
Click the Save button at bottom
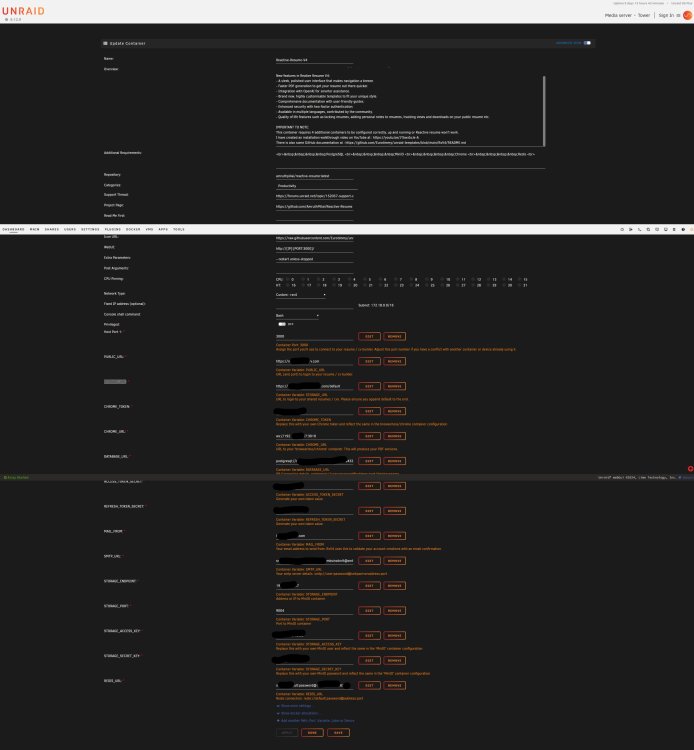click(338, 733)
